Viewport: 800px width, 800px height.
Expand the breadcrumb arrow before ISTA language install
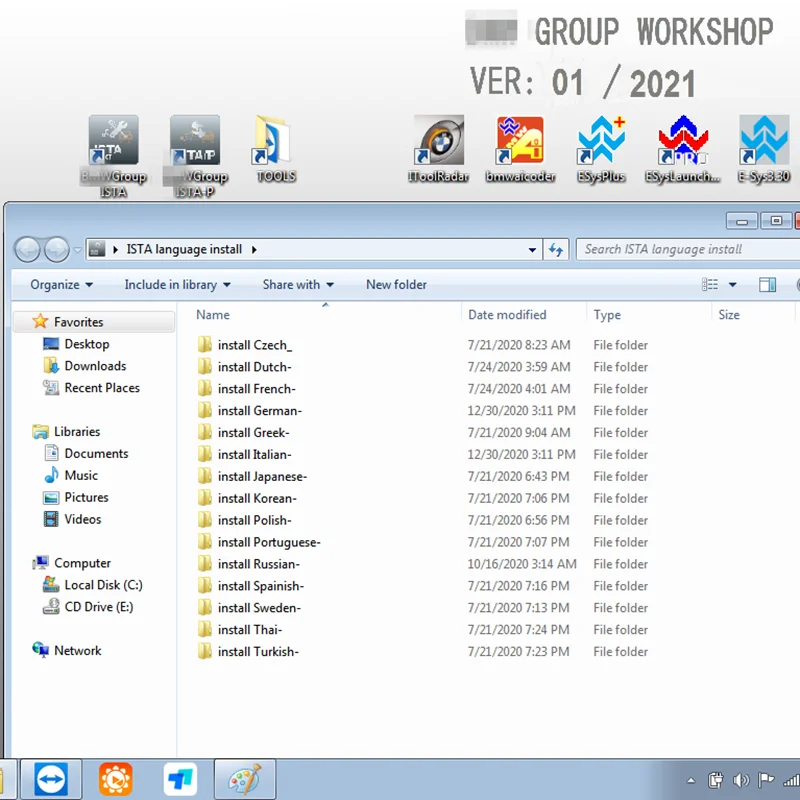(115, 249)
